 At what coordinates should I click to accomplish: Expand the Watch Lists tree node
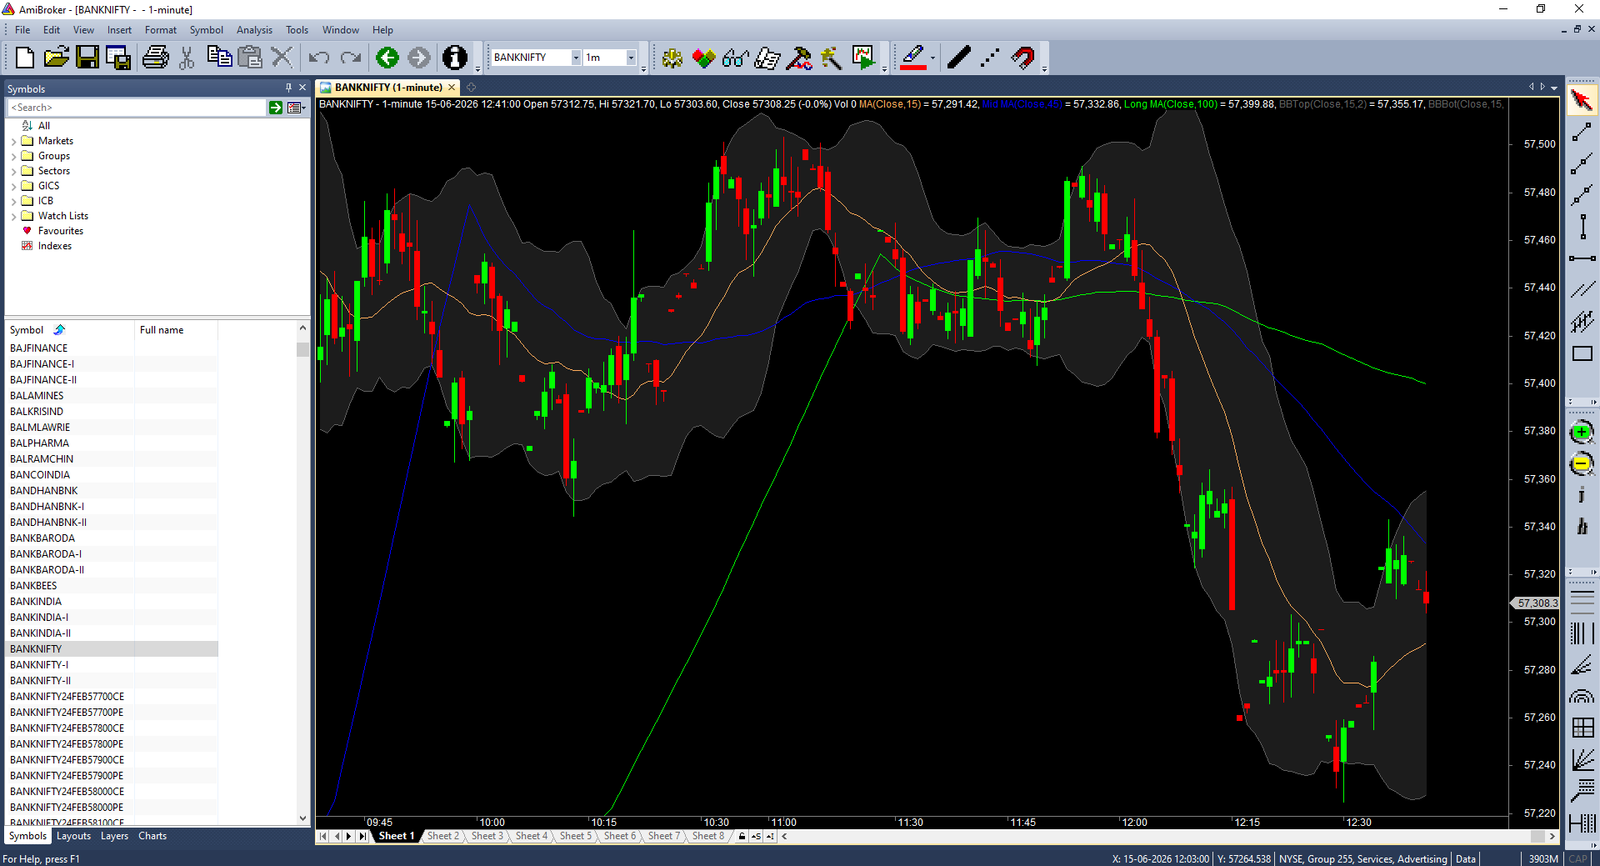(14, 217)
